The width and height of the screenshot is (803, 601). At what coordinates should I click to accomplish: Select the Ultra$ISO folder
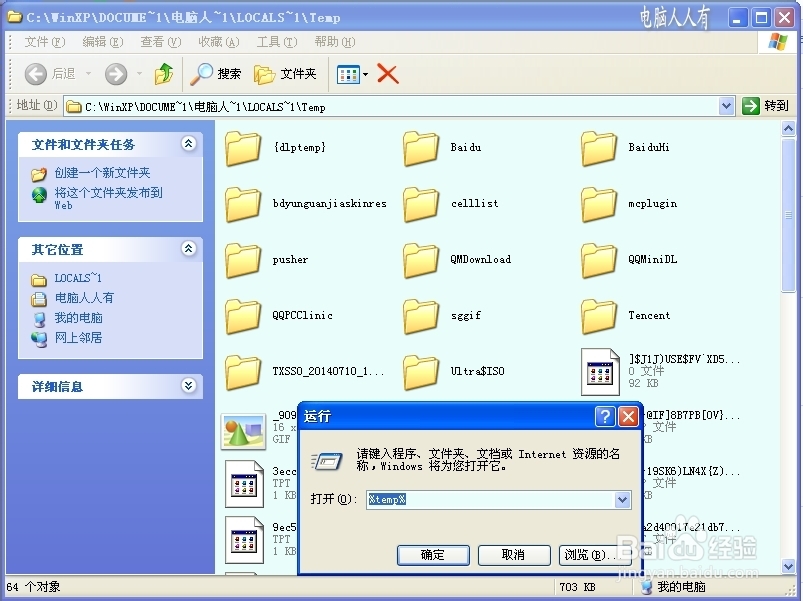pyautogui.click(x=454, y=372)
